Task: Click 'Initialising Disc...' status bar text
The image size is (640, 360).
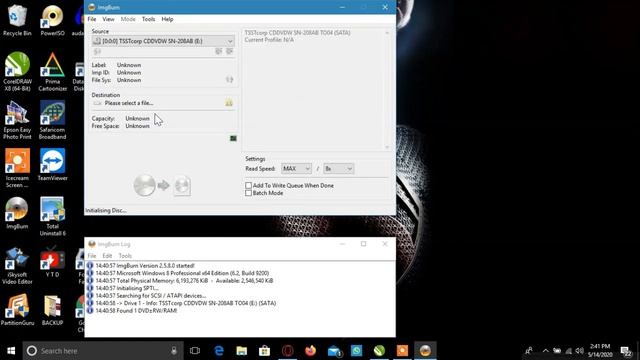Action: pos(106,211)
